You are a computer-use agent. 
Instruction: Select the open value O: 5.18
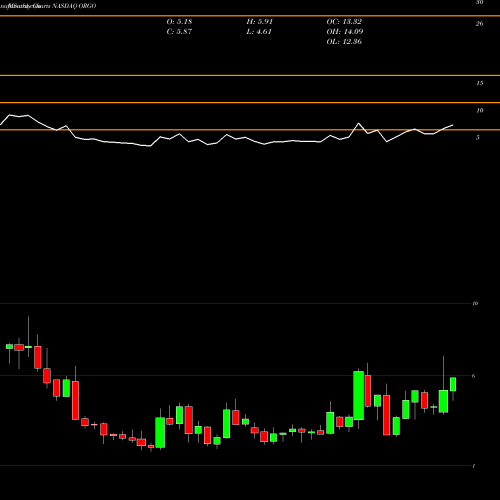point(179,22)
